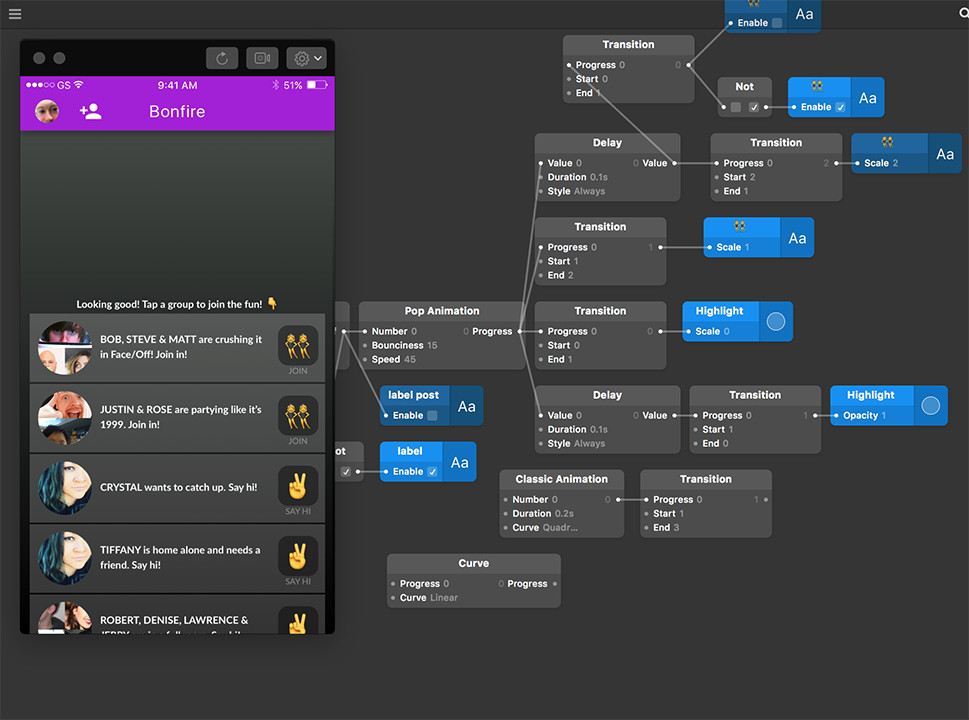
Task: Uncheck the Enable box on label patch
Action: tap(432, 471)
